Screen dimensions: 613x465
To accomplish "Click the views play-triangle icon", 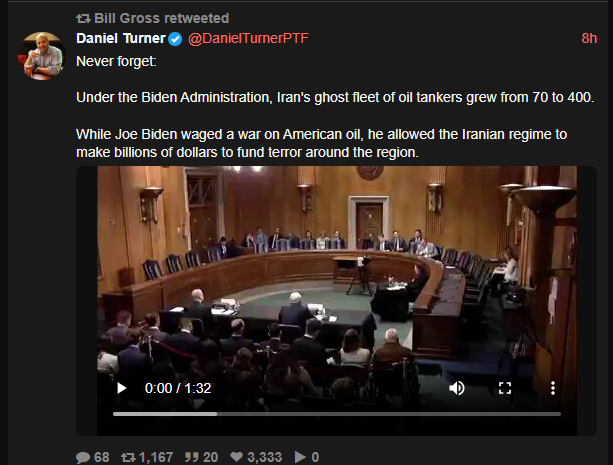I will [300, 457].
